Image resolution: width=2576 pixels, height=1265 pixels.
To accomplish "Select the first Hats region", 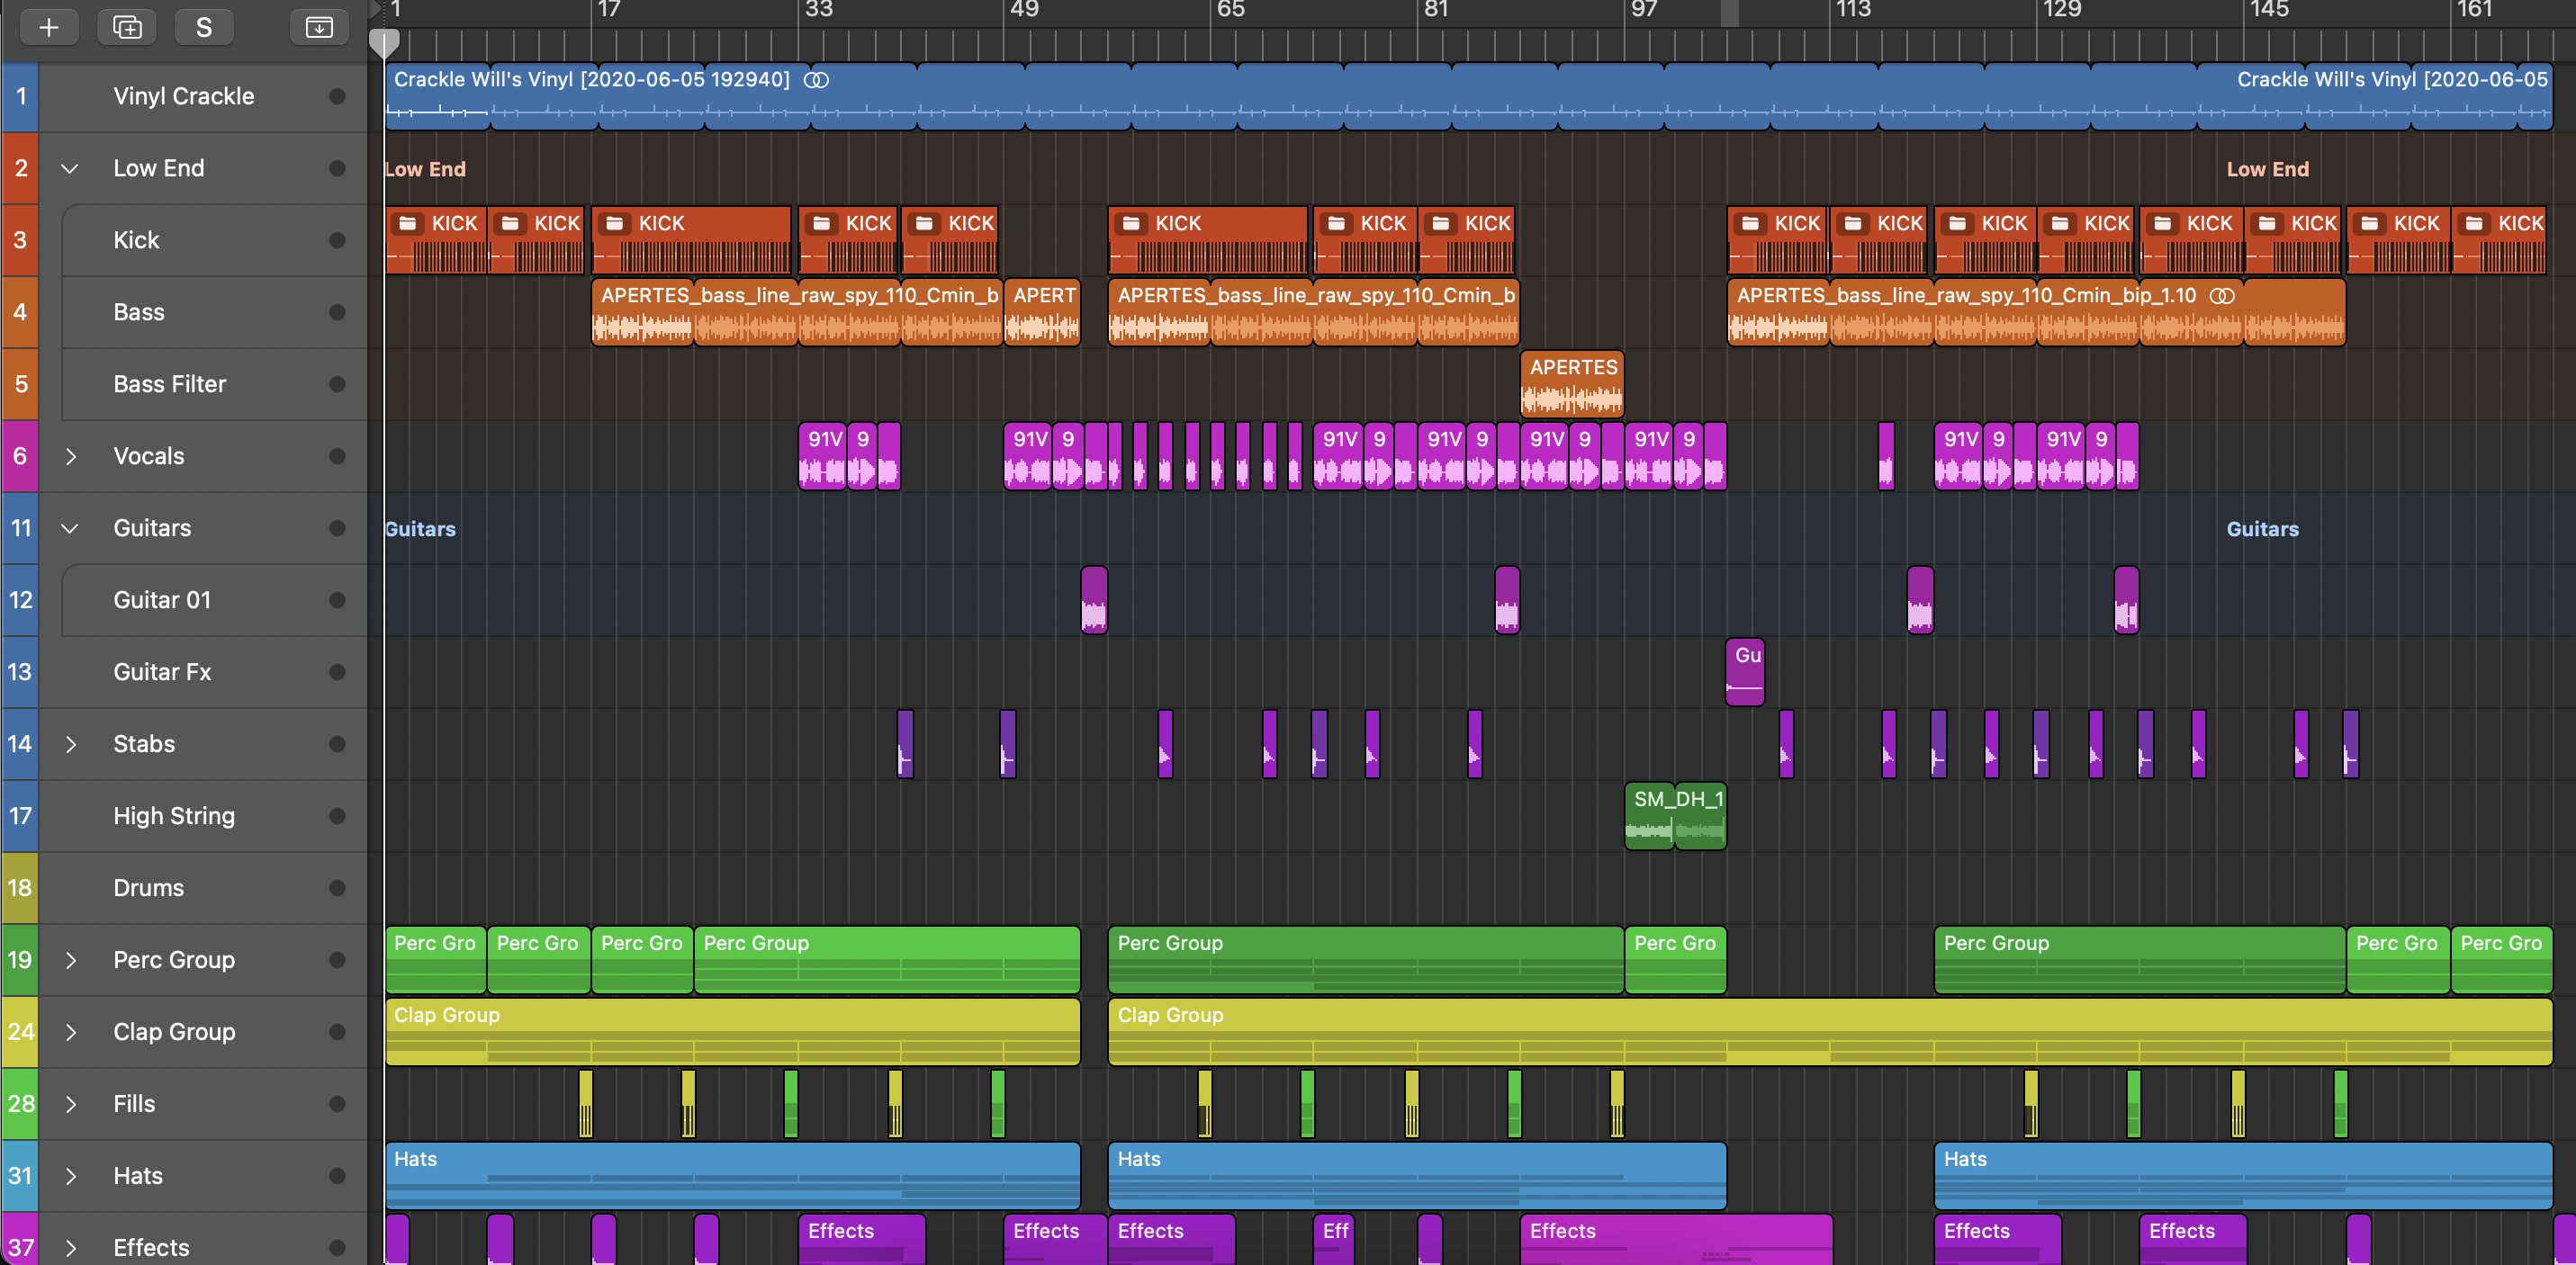I will coord(732,1176).
